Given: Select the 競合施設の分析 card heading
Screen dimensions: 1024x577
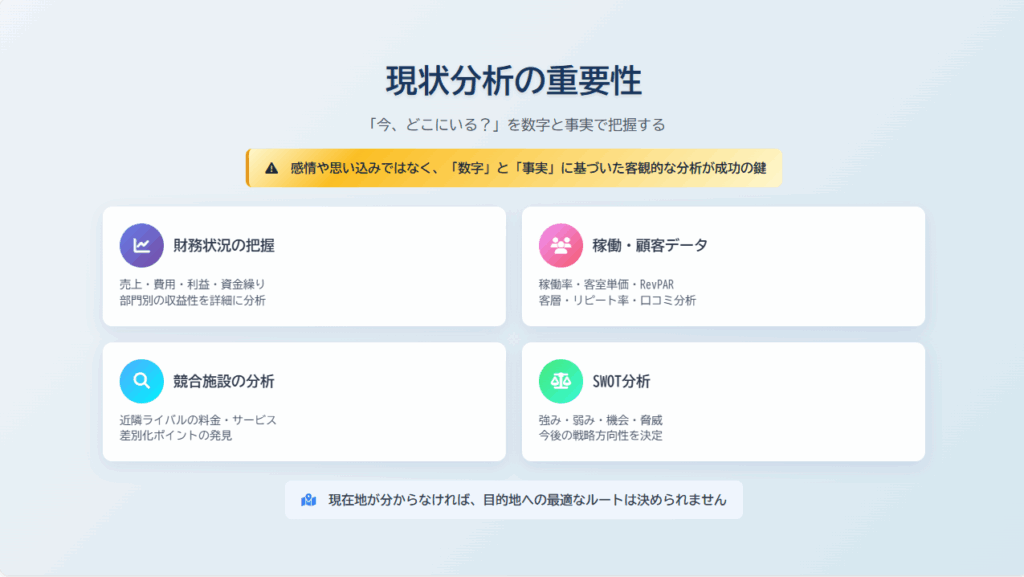Looking at the screenshot, I should 223,381.
